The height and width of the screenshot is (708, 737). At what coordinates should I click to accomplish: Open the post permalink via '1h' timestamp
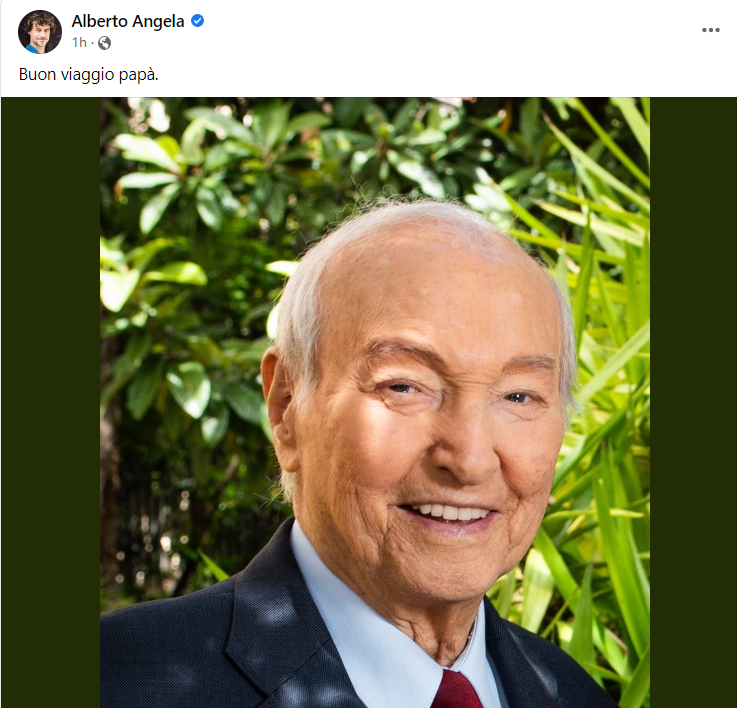pyautogui.click(x=79, y=43)
